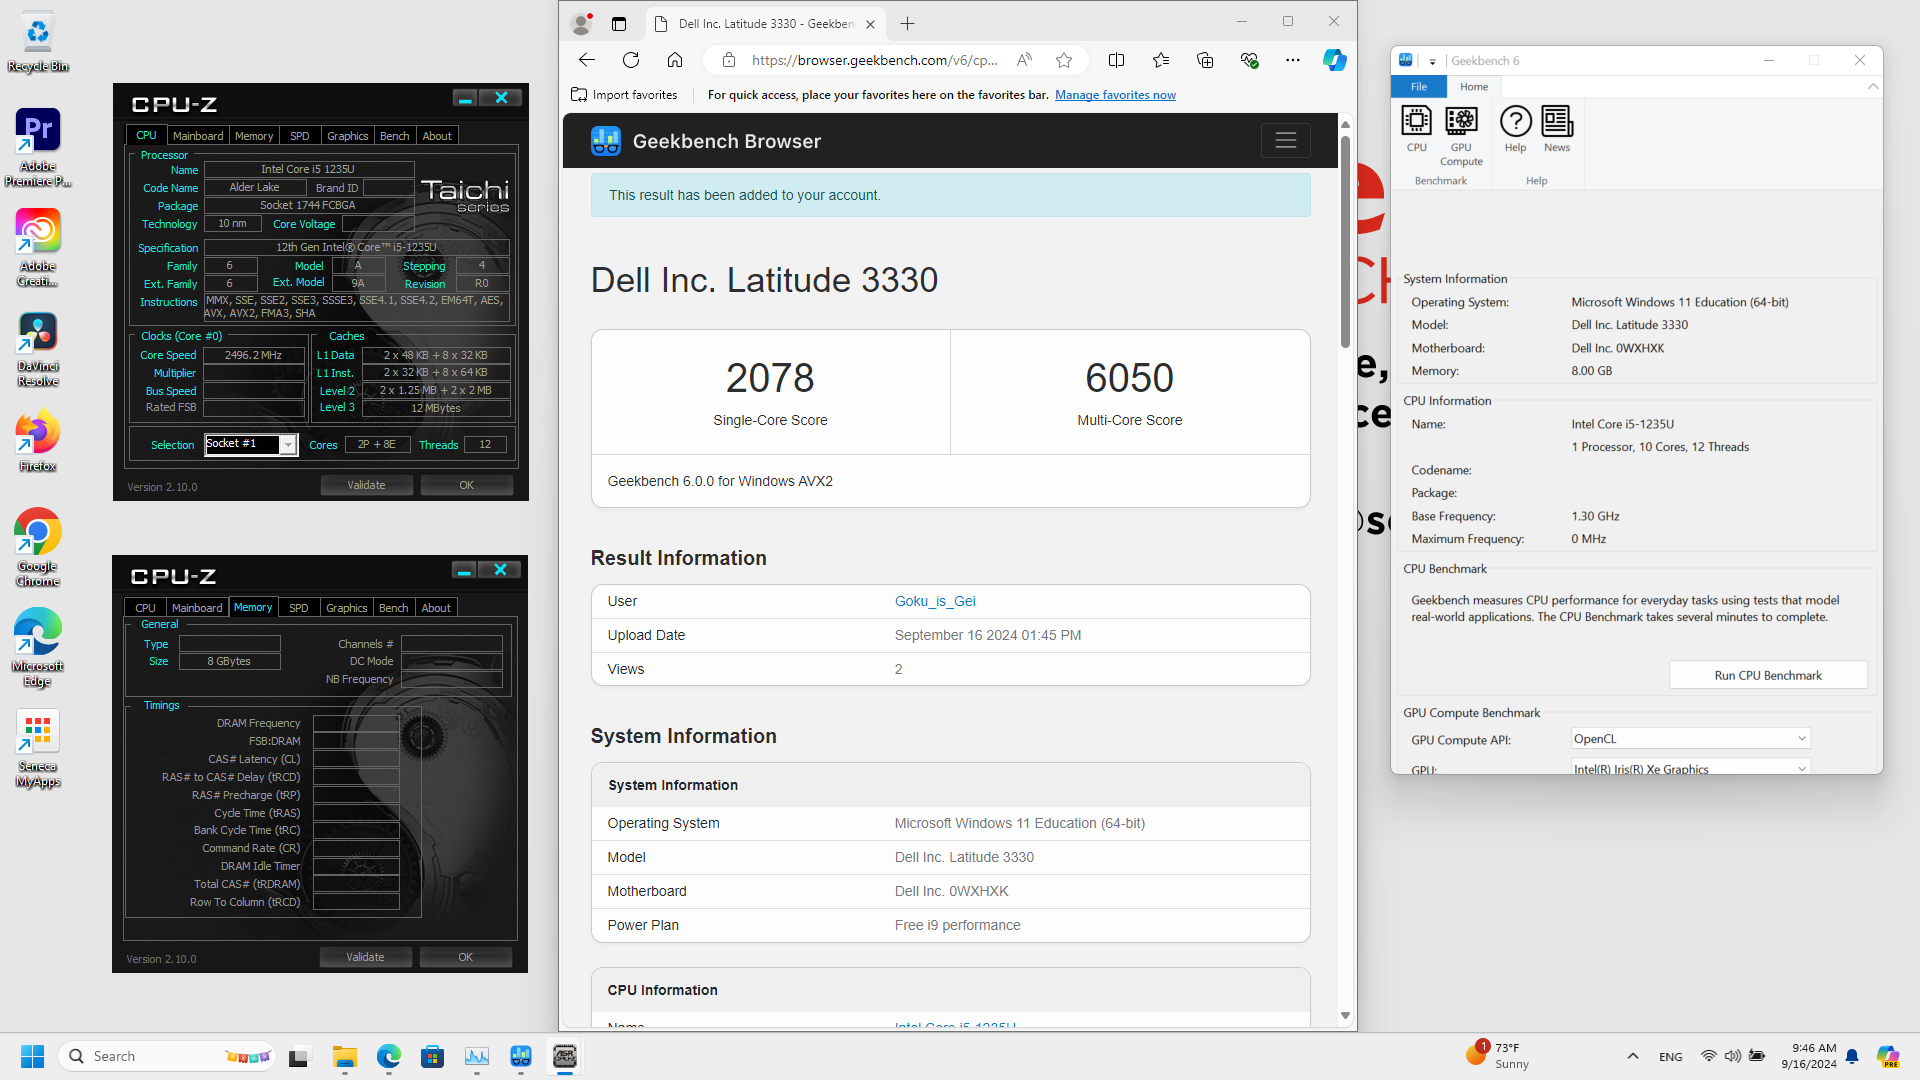Open Edge settings and more menu
The height and width of the screenshot is (1080, 1920).
[x=1293, y=60]
